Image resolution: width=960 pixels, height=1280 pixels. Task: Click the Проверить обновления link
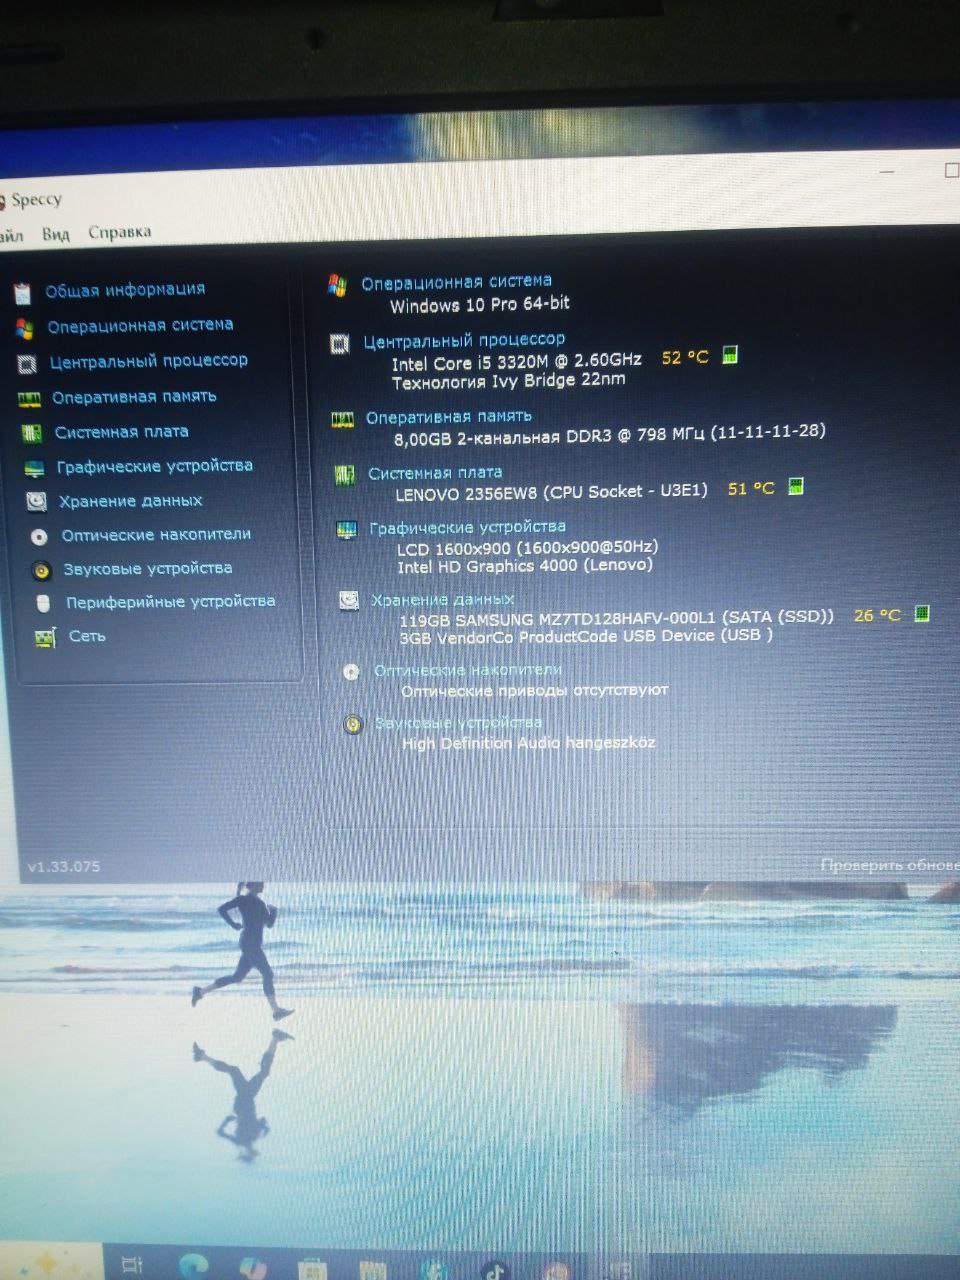888,865
